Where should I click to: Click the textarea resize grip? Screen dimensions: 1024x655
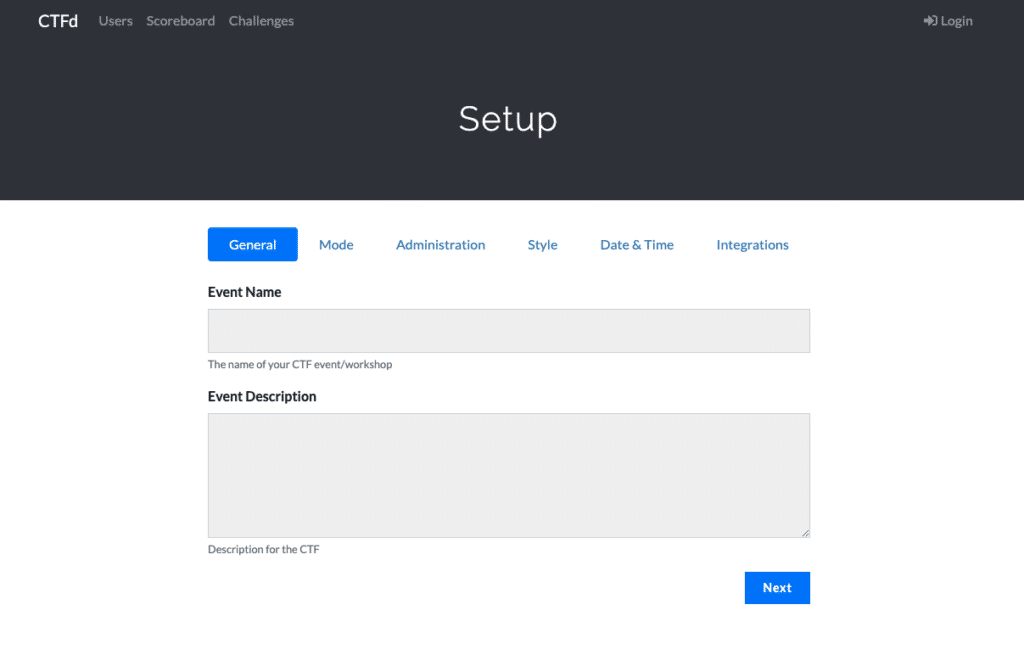806,533
